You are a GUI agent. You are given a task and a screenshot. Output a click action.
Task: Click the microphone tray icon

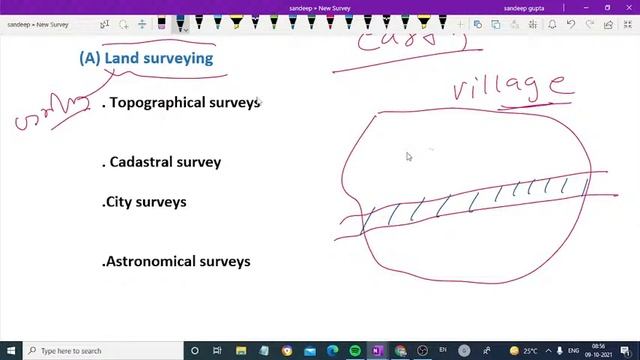click(560, 351)
